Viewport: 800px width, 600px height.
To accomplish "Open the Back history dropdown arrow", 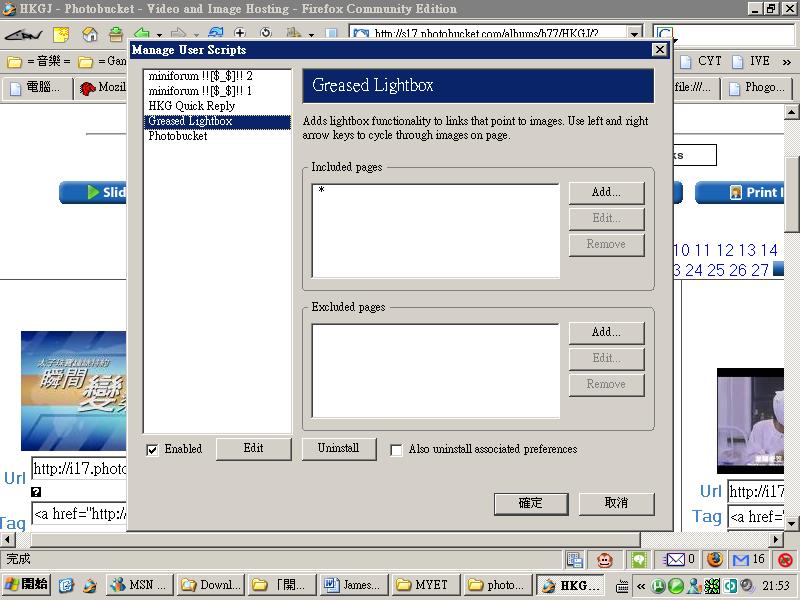I will point(159,35).
